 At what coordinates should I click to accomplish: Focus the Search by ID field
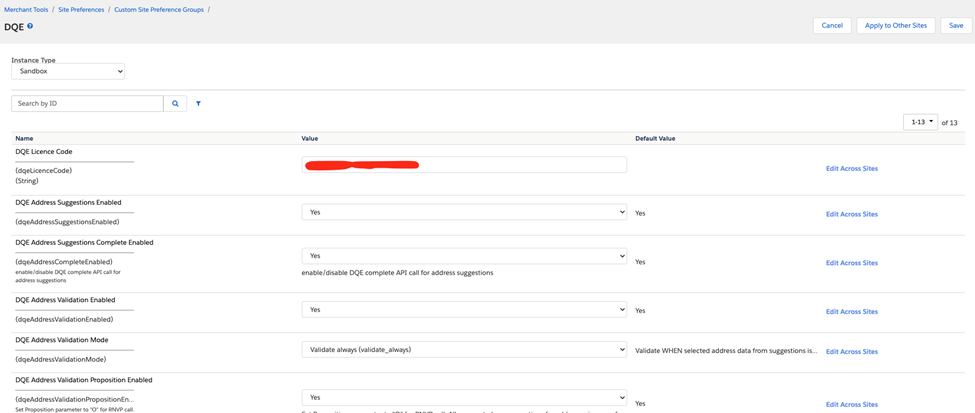pyautogui.click(x=88, y=104)
